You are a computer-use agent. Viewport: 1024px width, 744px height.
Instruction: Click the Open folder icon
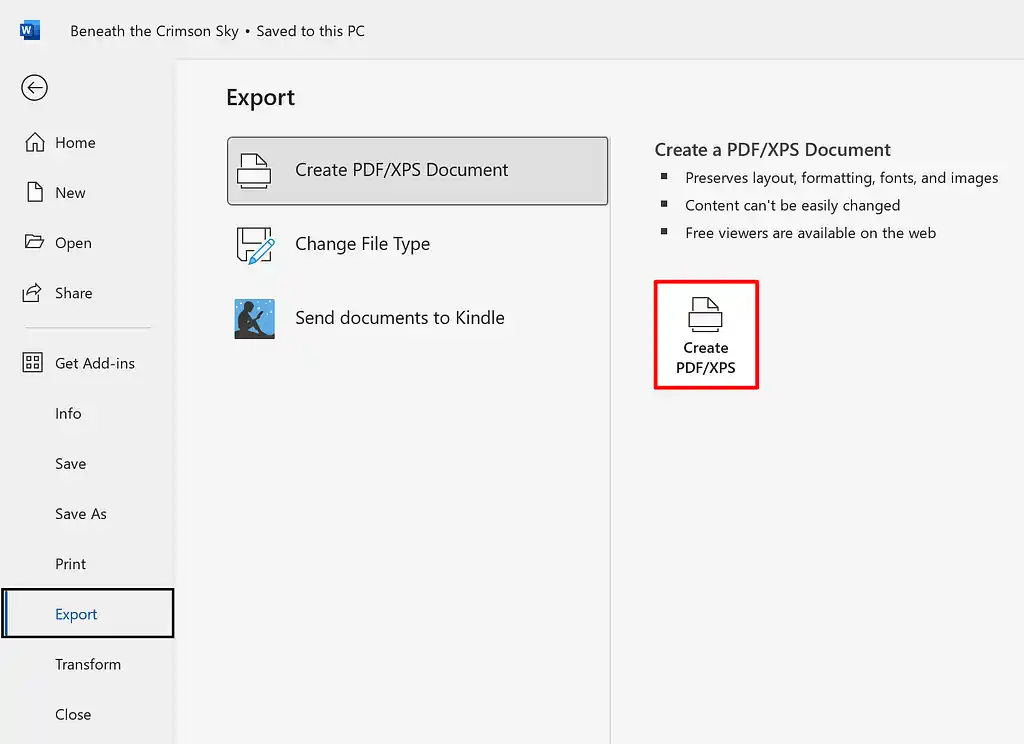click(x=34, y=242)
